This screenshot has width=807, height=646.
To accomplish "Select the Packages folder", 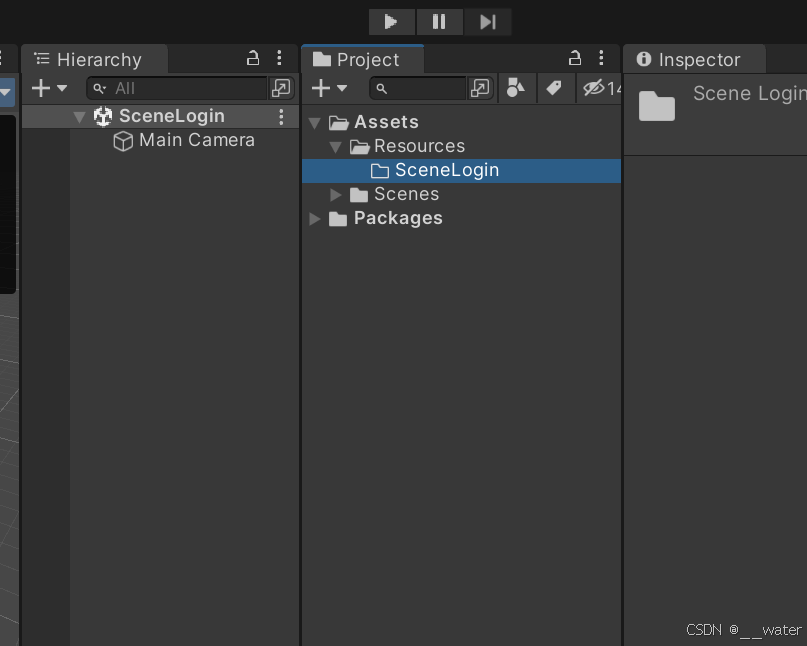I will coord(398,218).
